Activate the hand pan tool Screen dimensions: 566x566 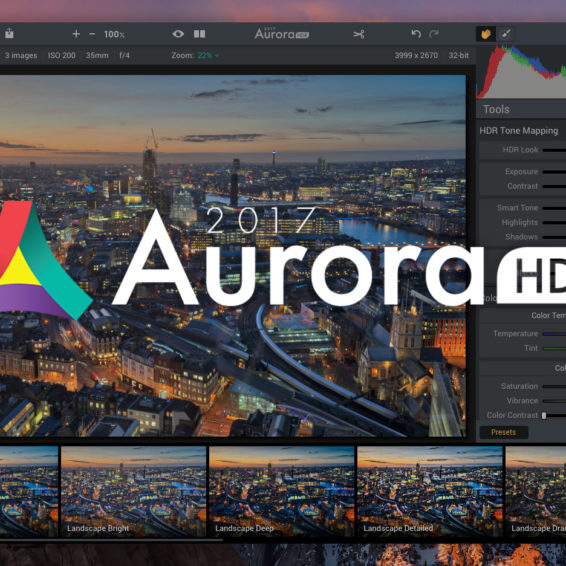coord(486,34)
